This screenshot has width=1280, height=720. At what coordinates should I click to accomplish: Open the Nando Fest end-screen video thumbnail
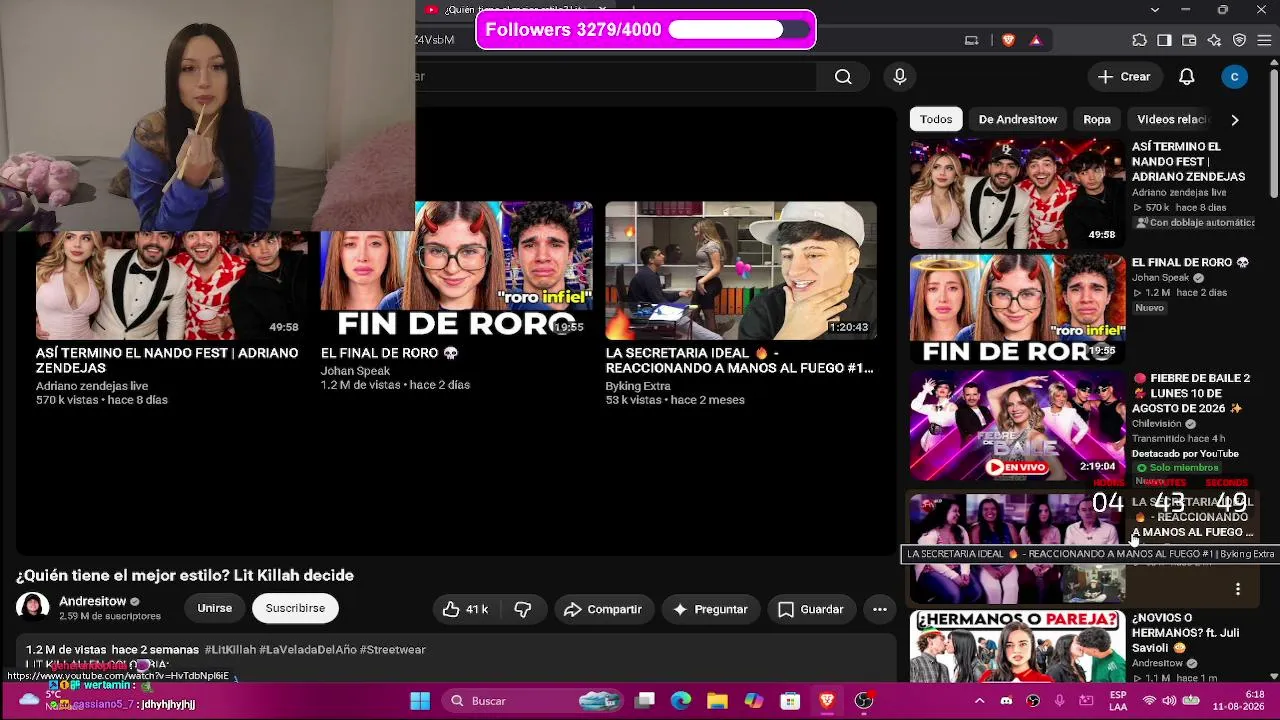pos(172,285)
